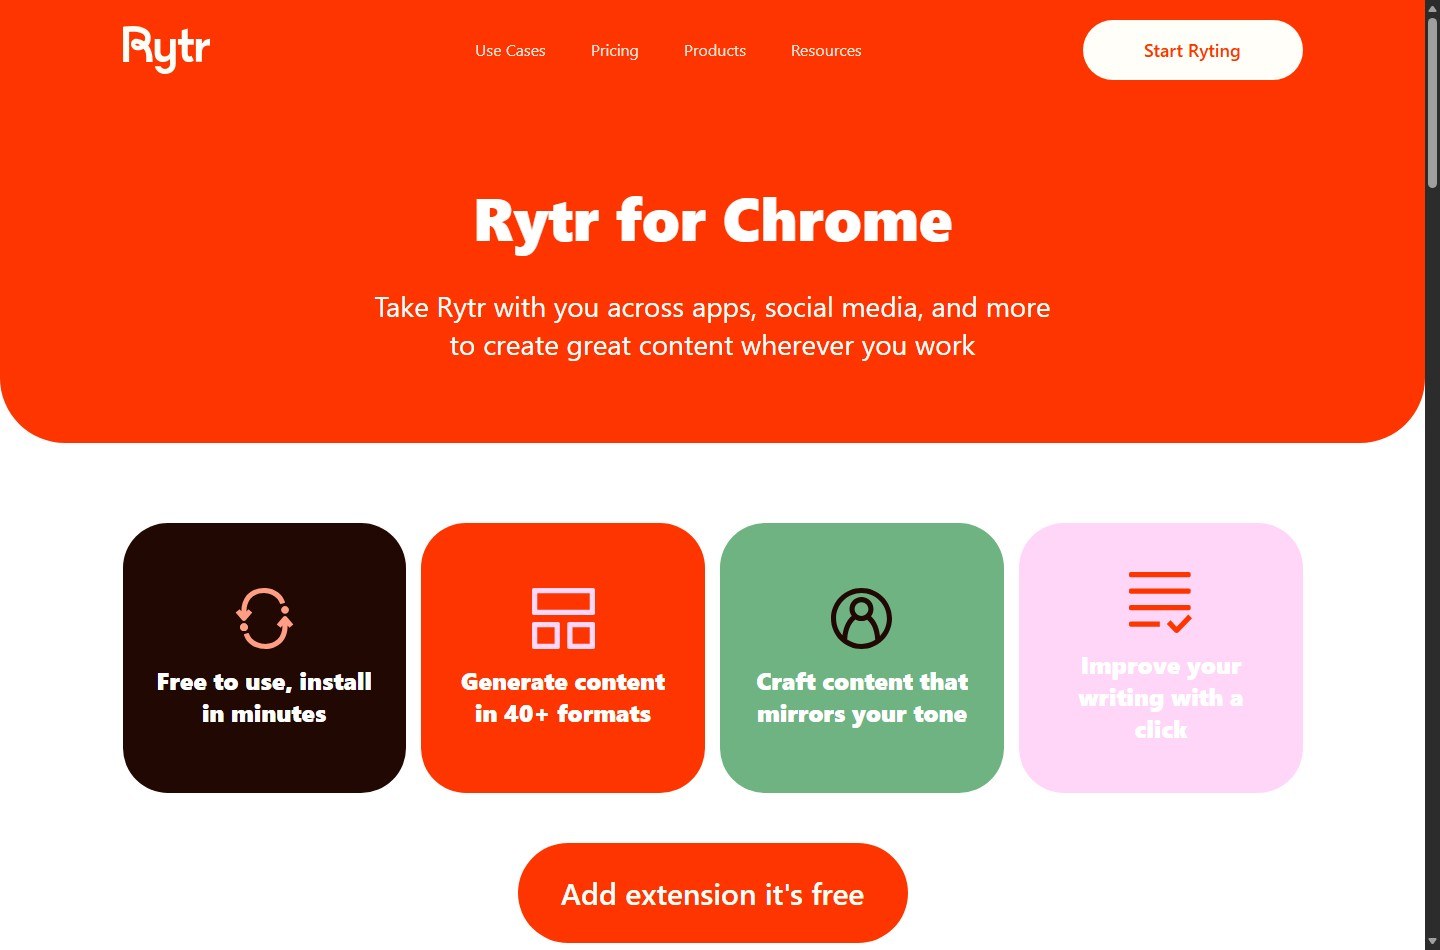This screenshot has width=1440, height=950.
Task: Click the user profile tone icon
Action: tap(861, 618)
